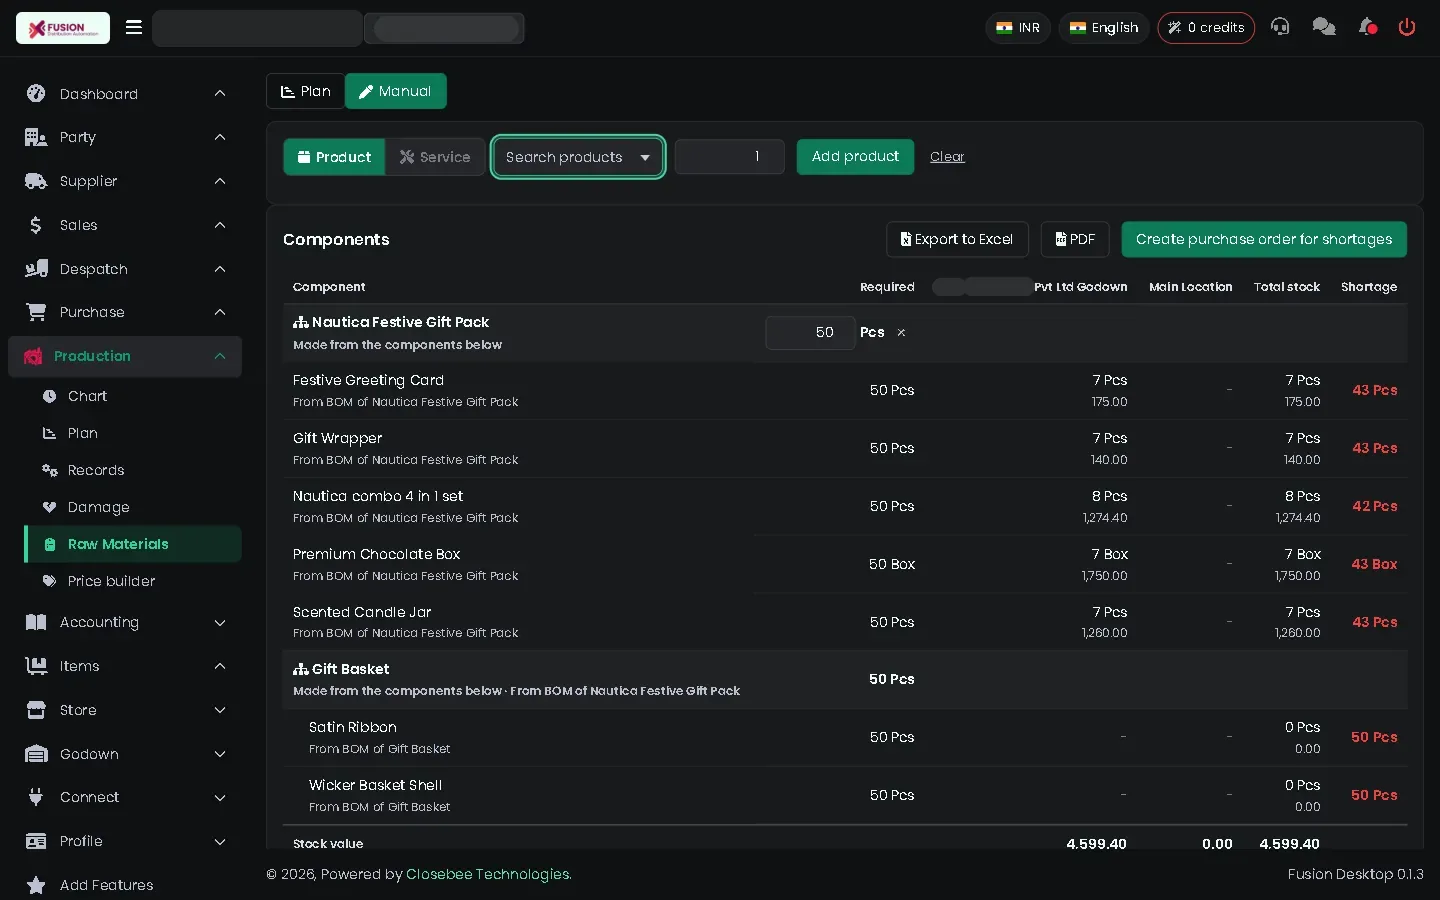The width and height of the screenshot is (1440, 900).
Task: Open the Closebee Technologies link
Action: click(x=489, y=874)
